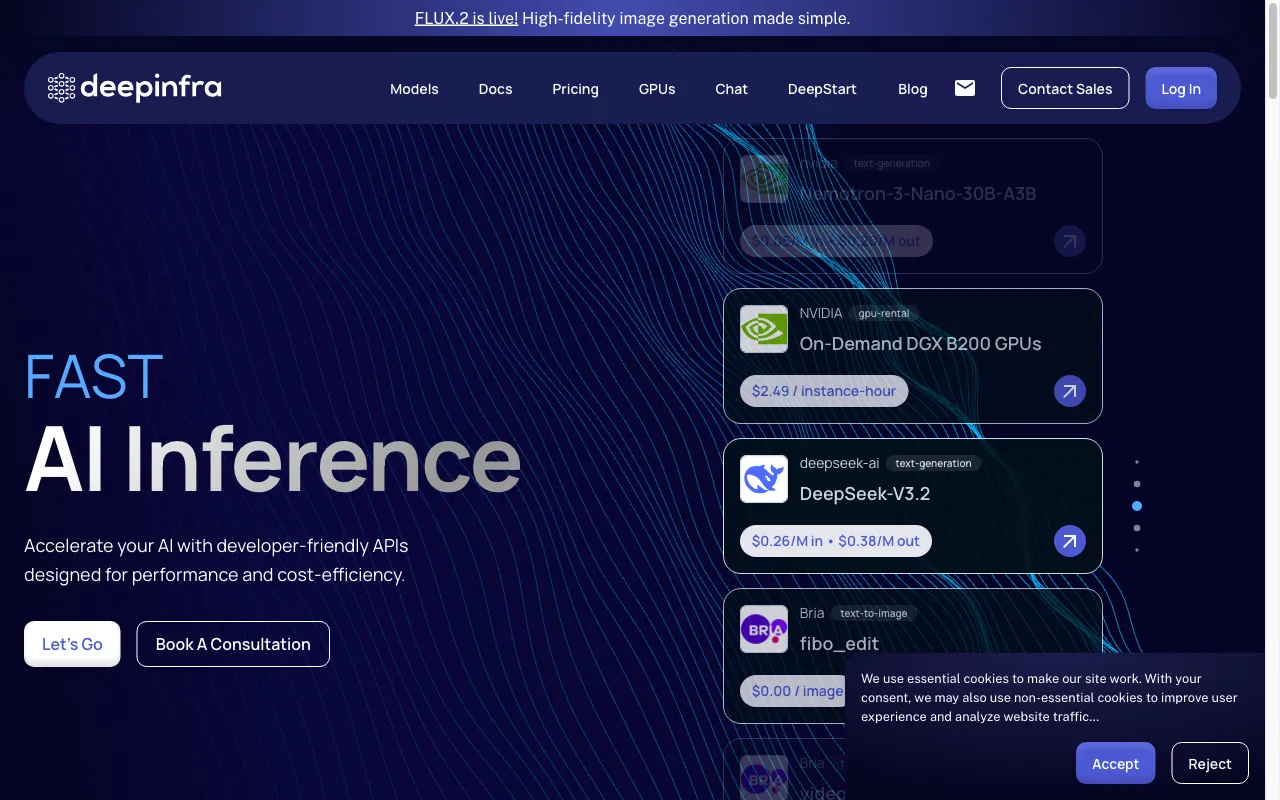Open the DeepSeek-V3.2 title

[x=865, y=493]
